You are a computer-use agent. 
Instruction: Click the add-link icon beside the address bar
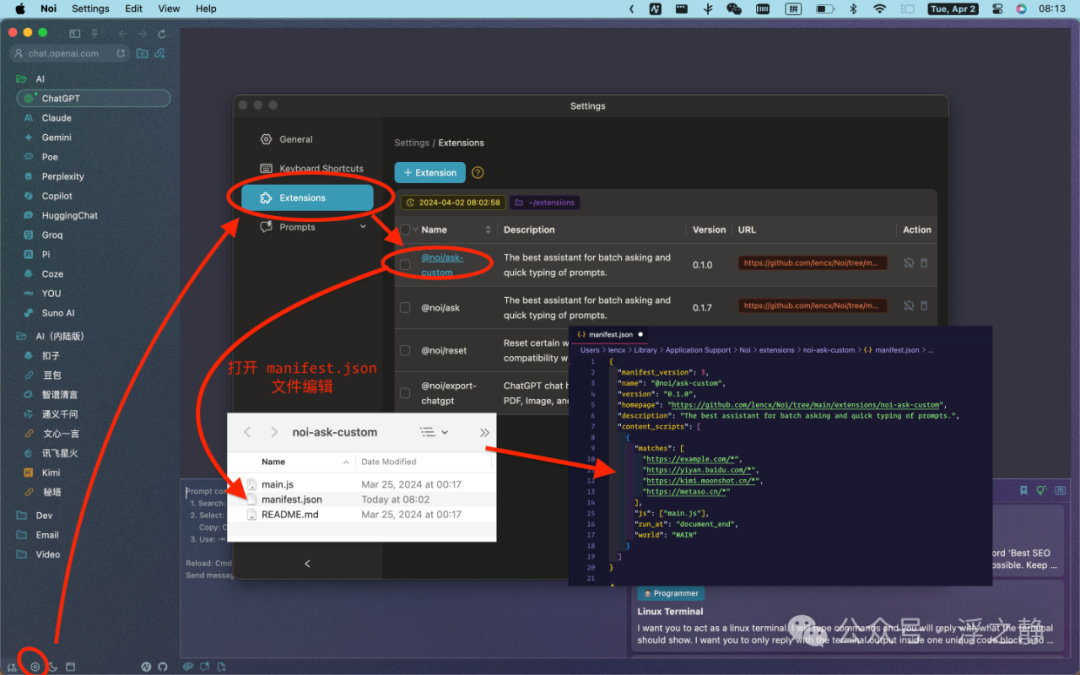click(160, 53)
